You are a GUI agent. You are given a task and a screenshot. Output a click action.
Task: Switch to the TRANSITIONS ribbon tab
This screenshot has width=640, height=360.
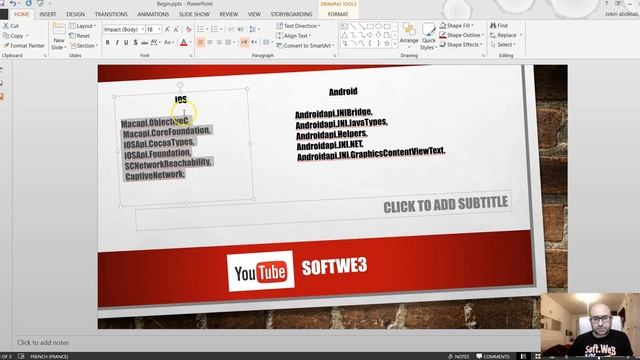111,14
